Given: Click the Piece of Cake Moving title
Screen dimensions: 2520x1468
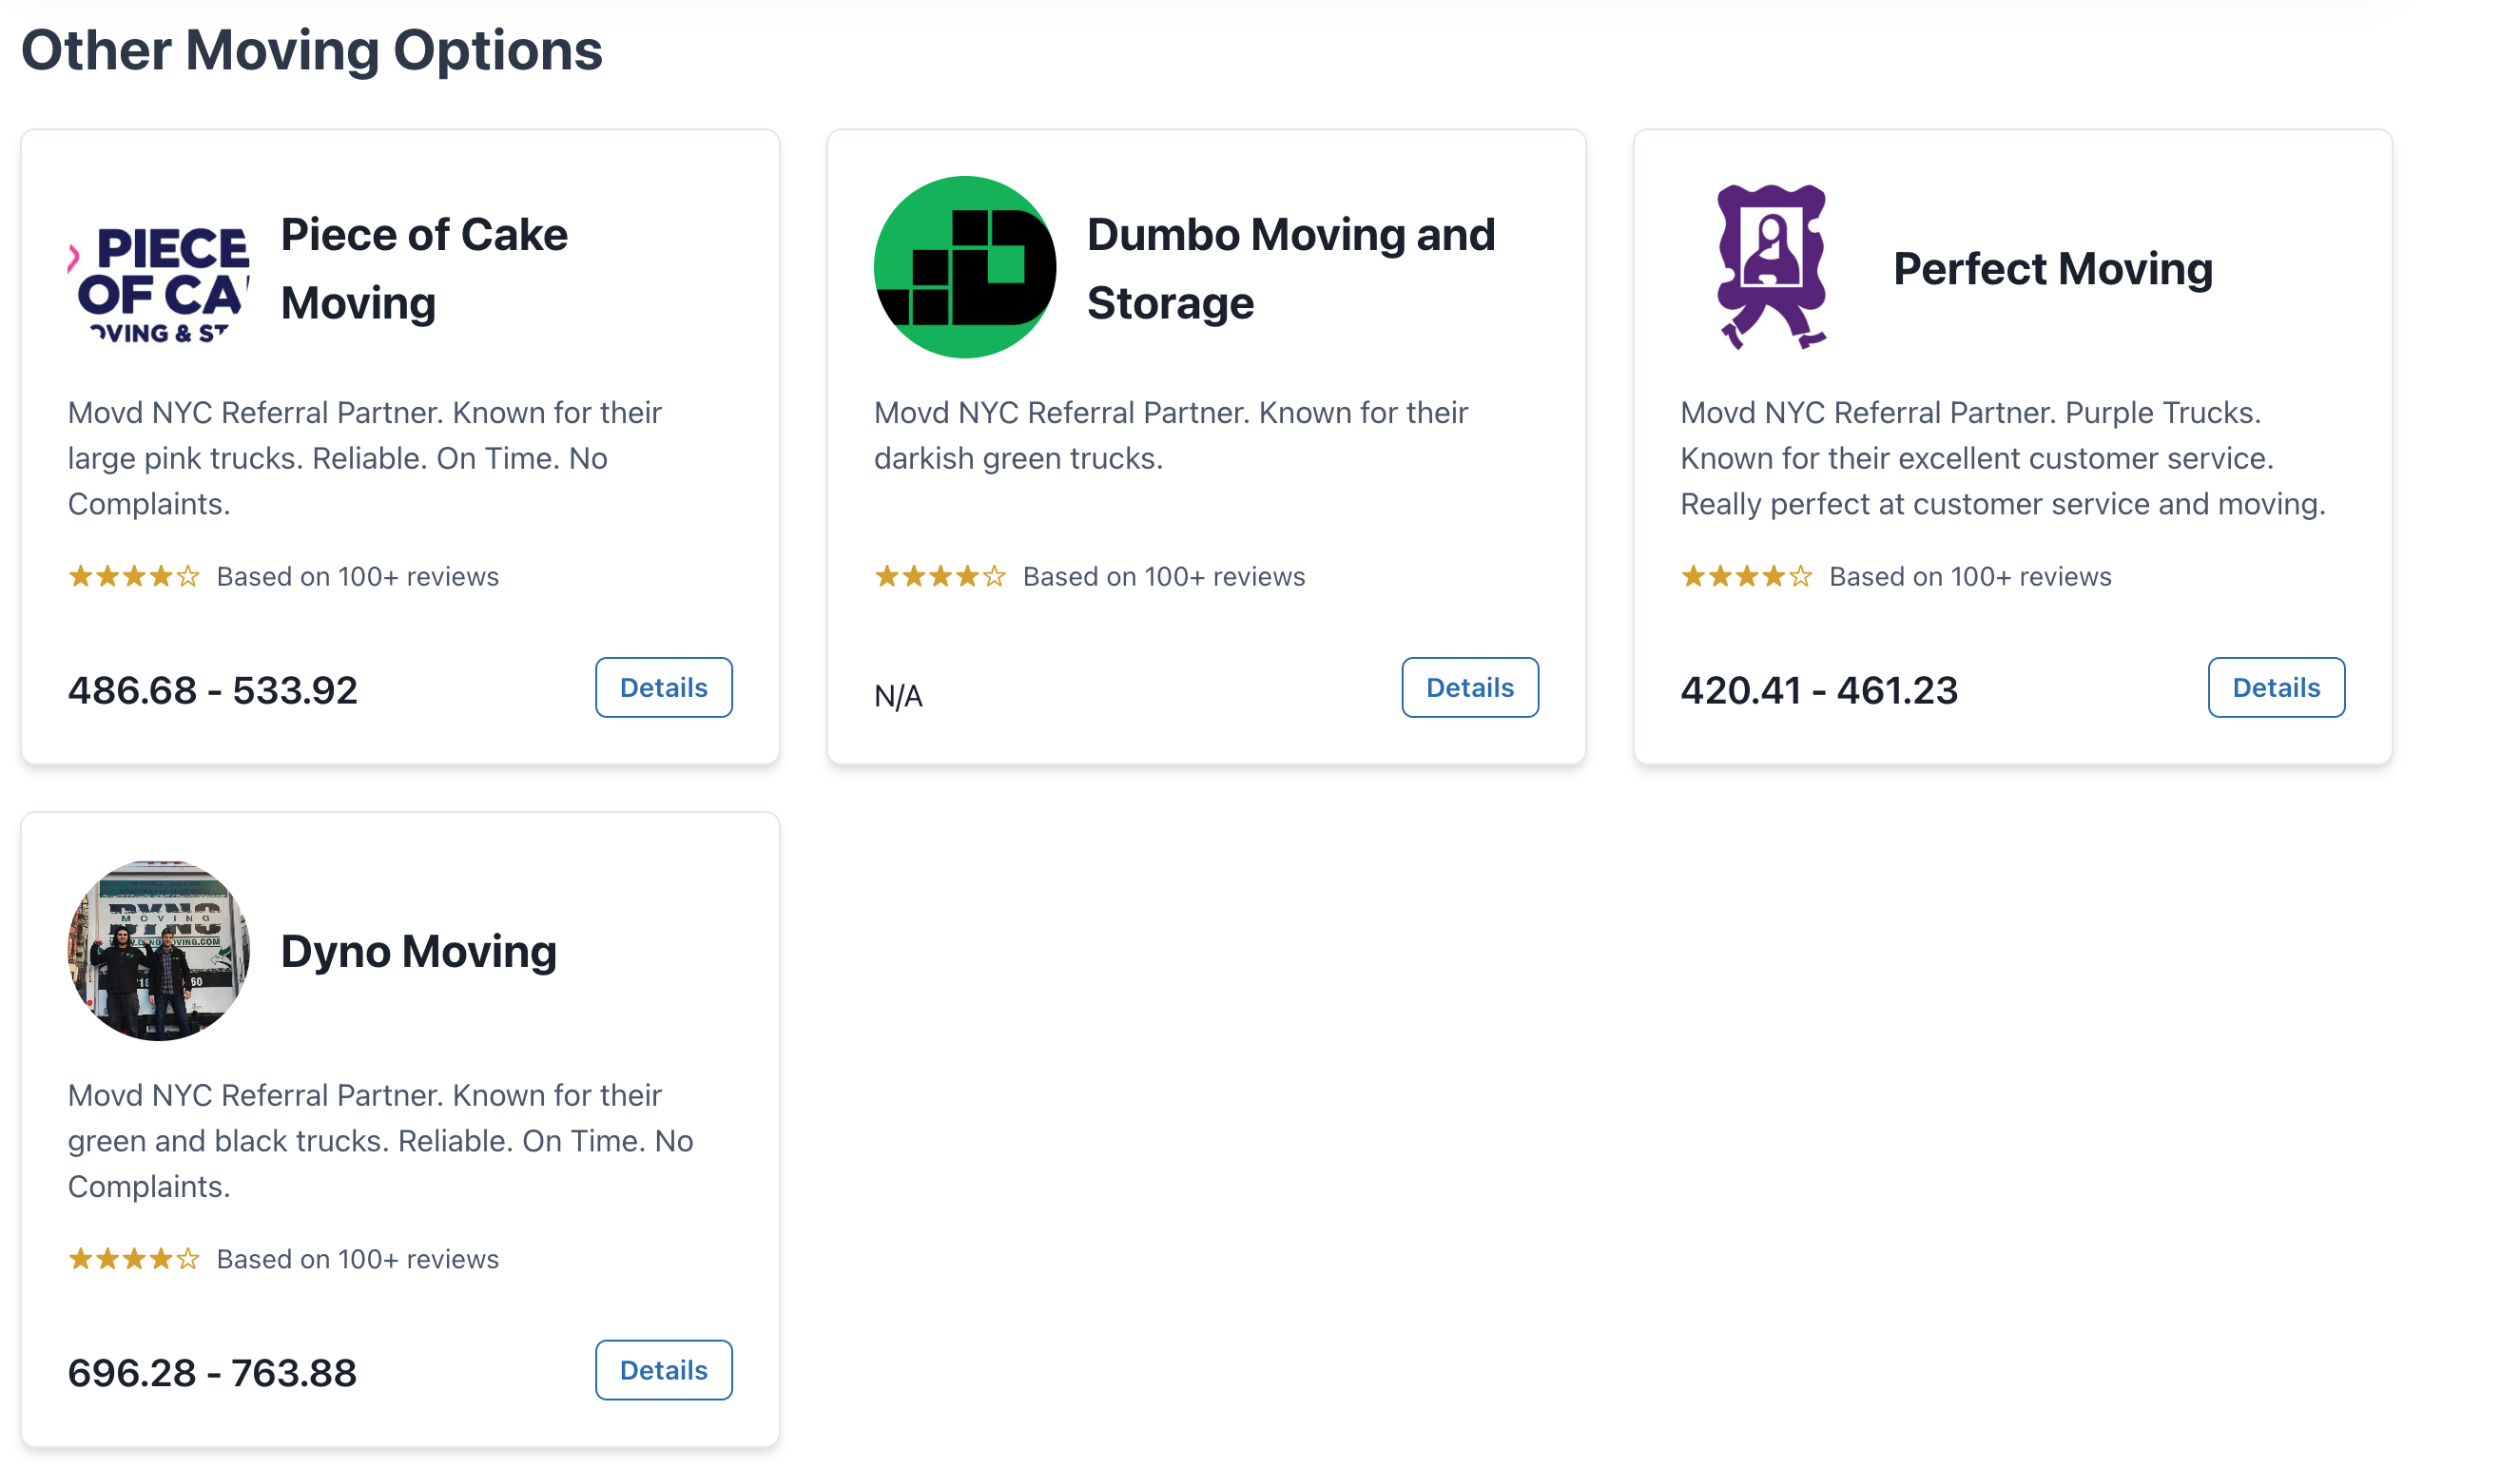Looking at the screenshot, I should coord(423,268).
